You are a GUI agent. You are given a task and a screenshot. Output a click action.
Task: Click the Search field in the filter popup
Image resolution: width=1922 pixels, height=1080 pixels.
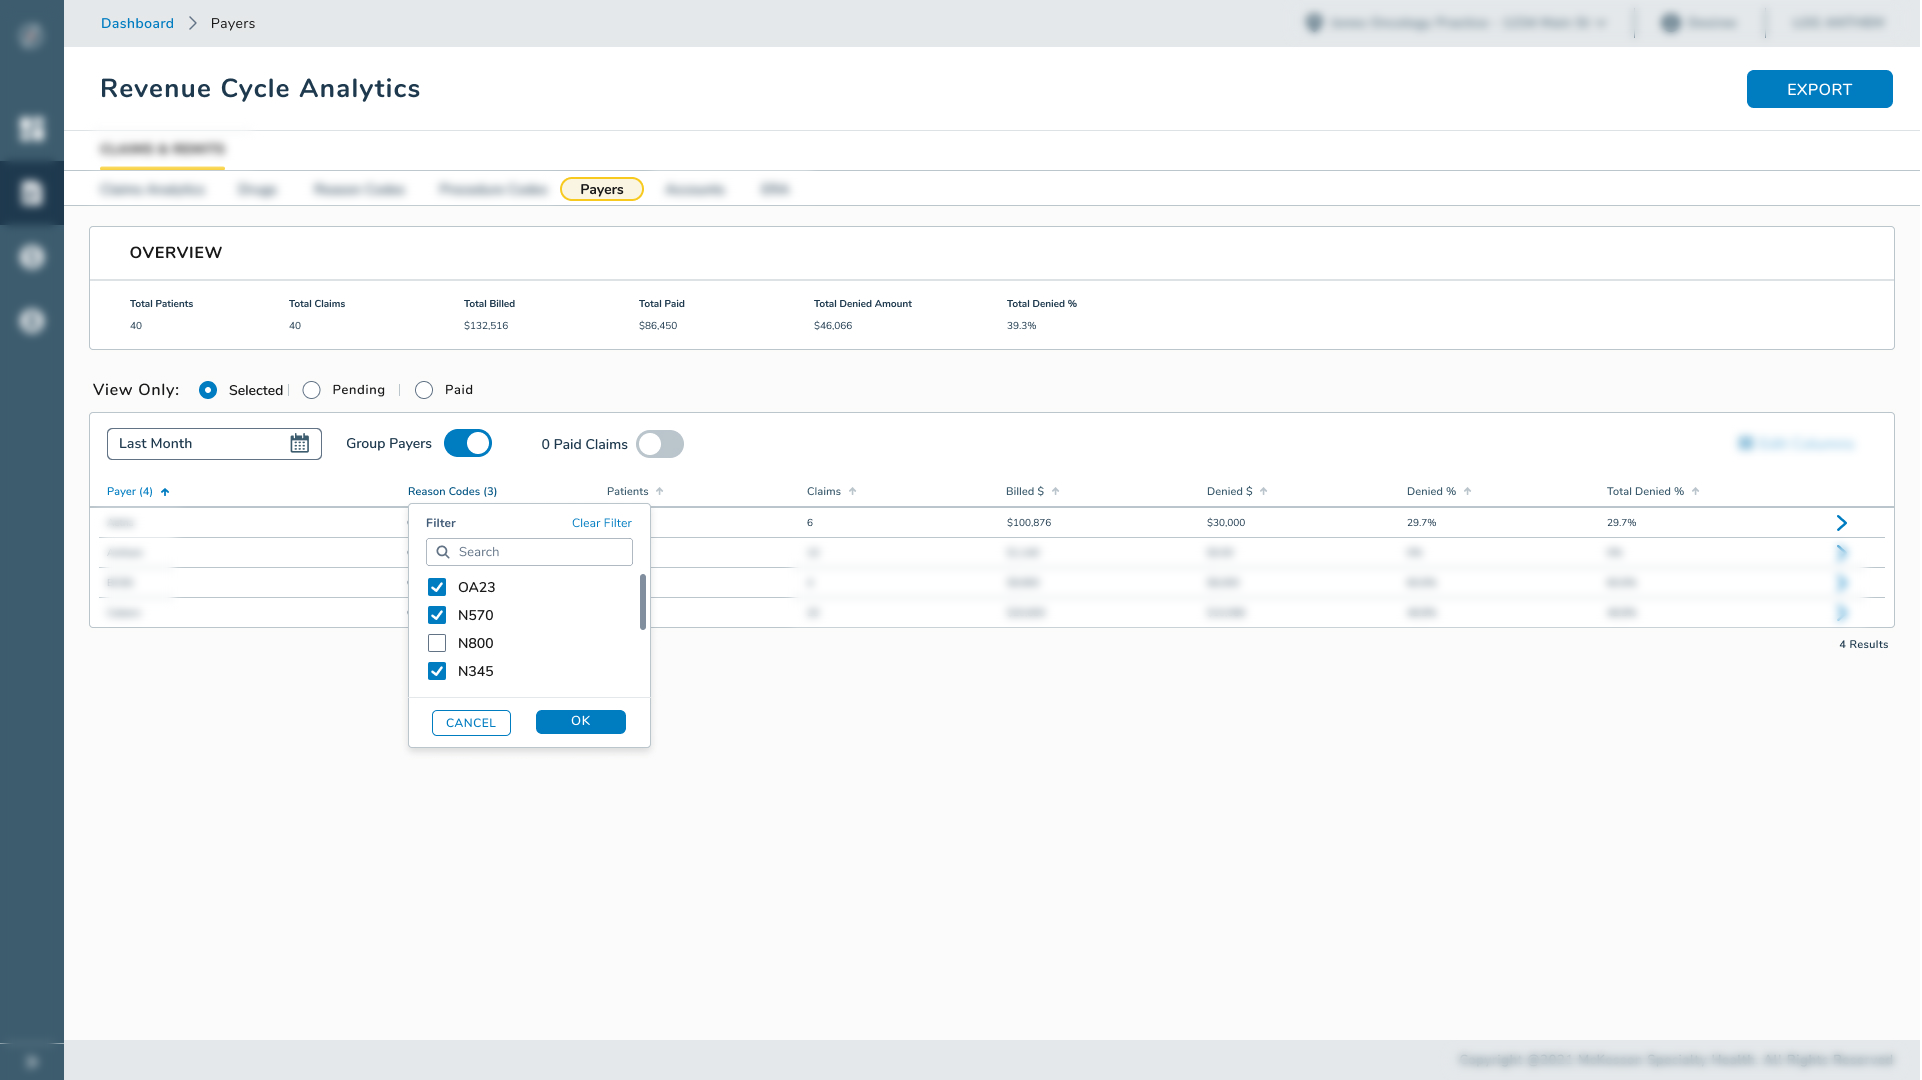pyautogui.click(x=529, y=552)
